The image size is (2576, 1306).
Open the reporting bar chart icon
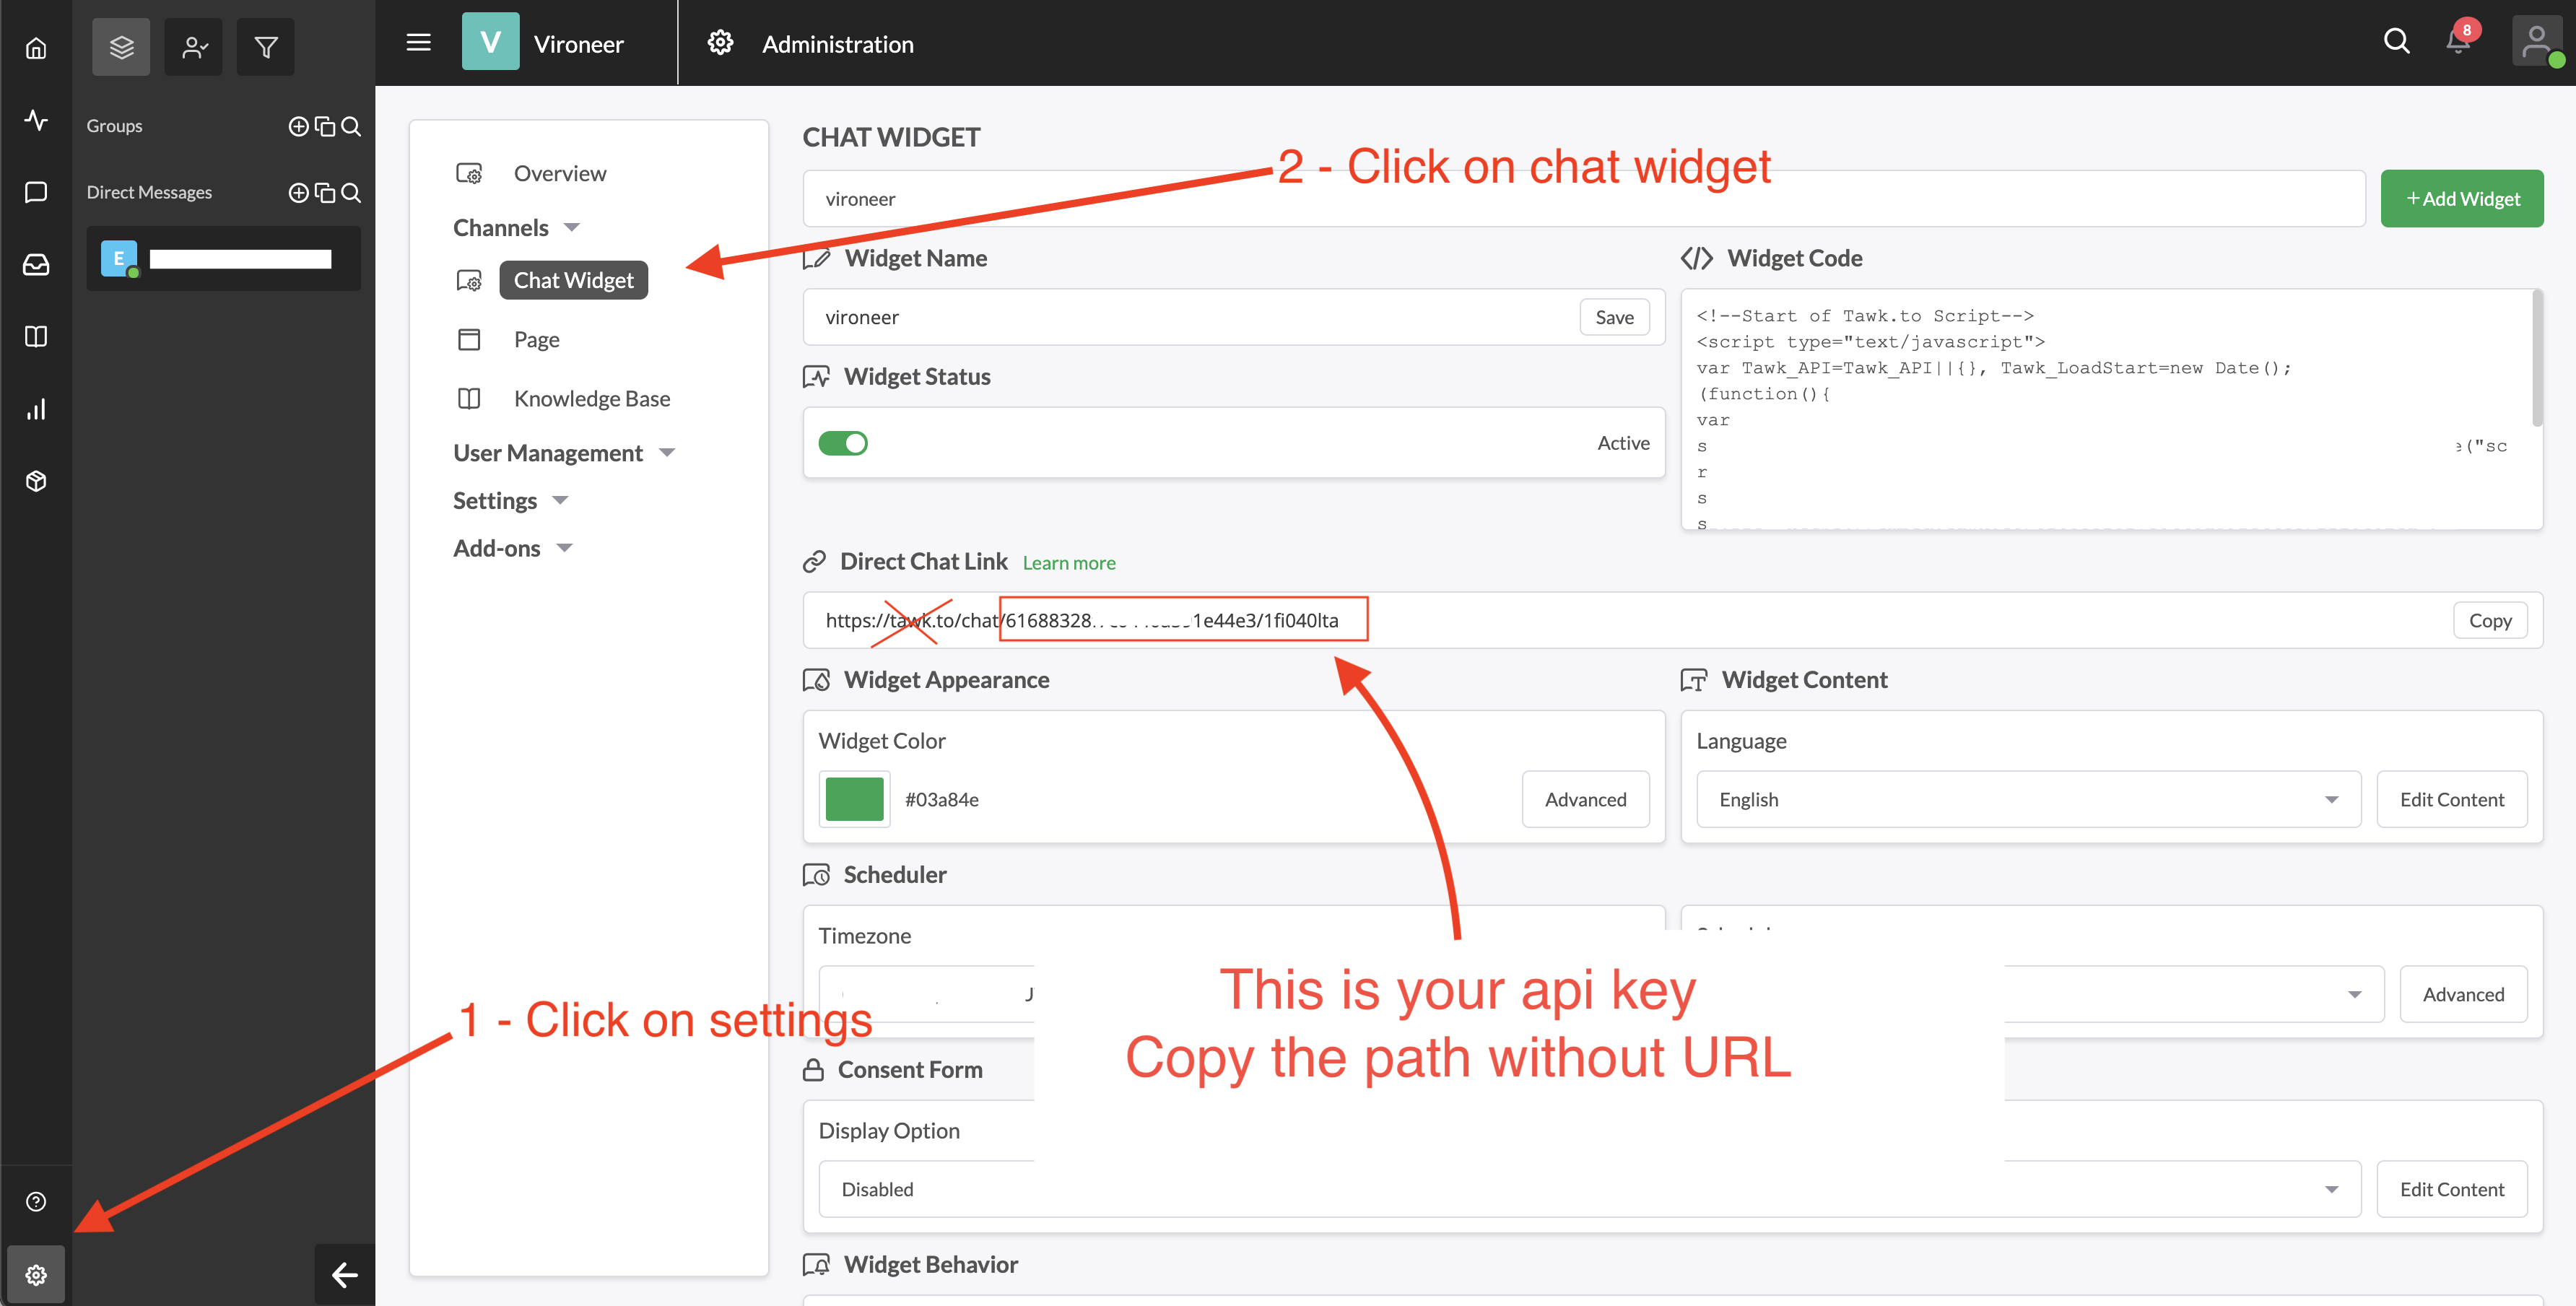pyautogui.click(x=36, y=409)
